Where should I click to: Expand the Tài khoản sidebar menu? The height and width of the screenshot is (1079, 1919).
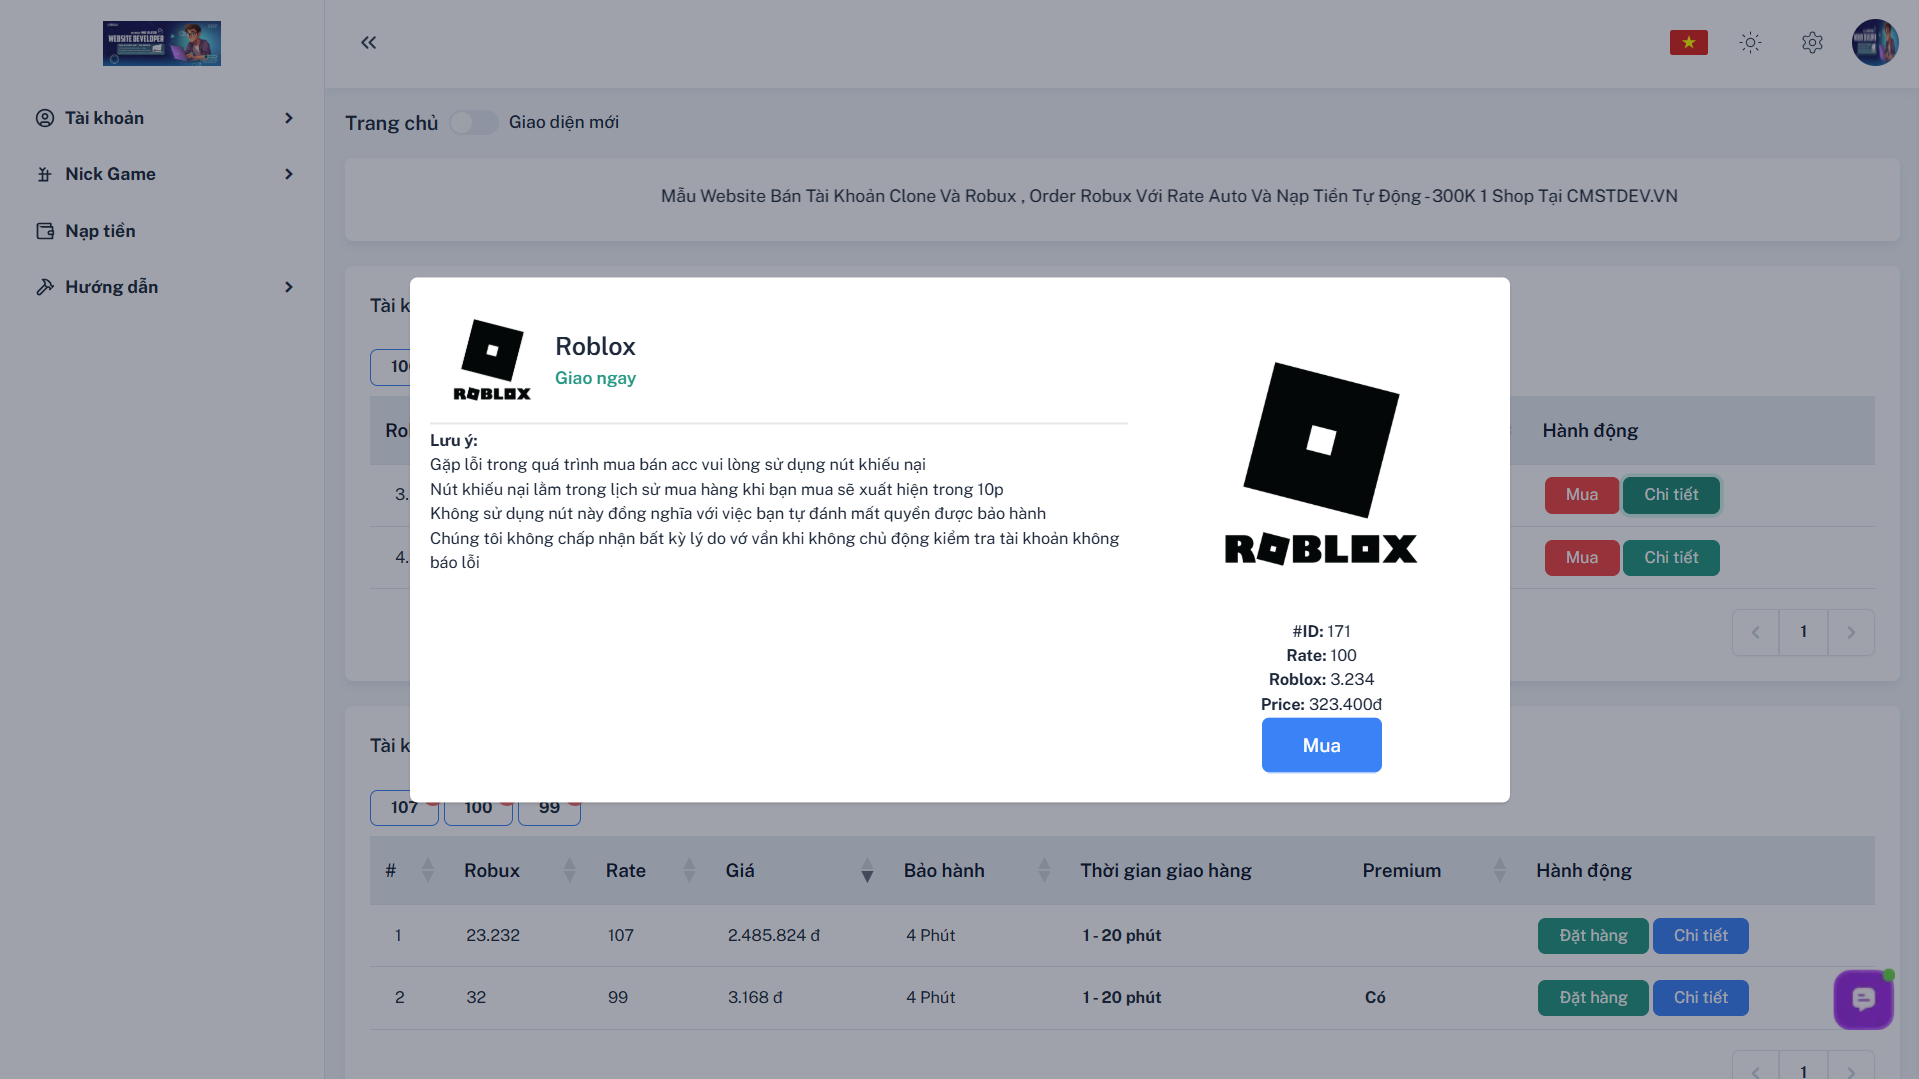[165, 118]
